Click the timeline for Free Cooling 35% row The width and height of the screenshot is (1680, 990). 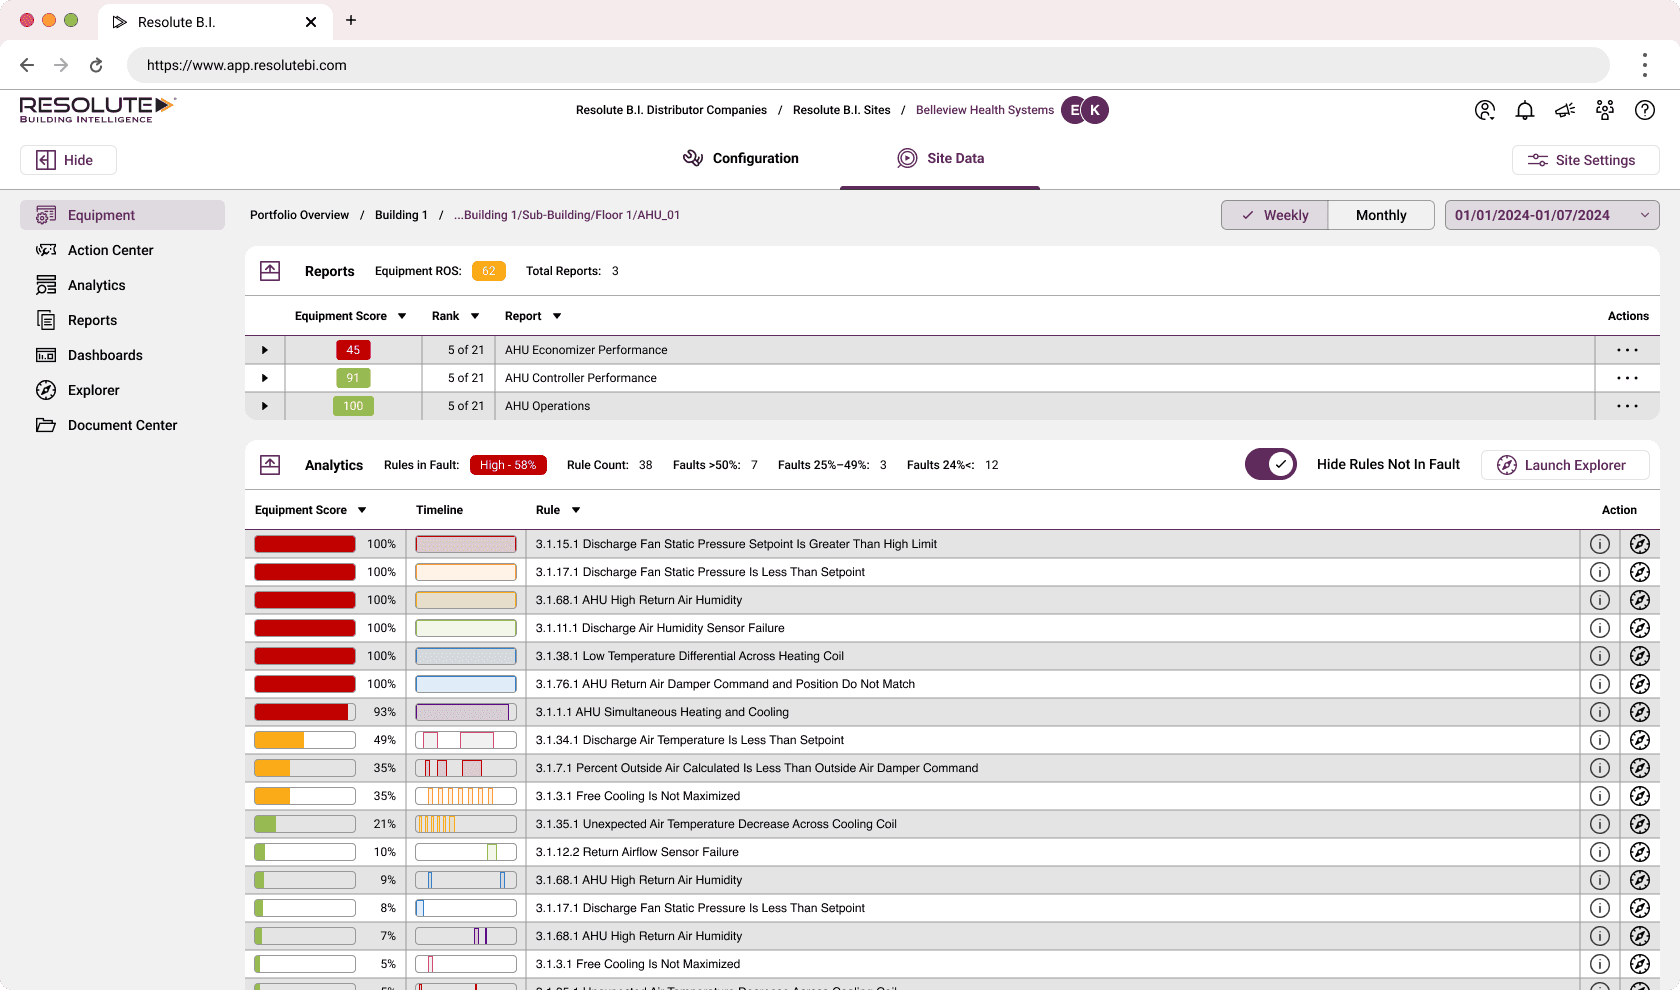coord(466,796)
